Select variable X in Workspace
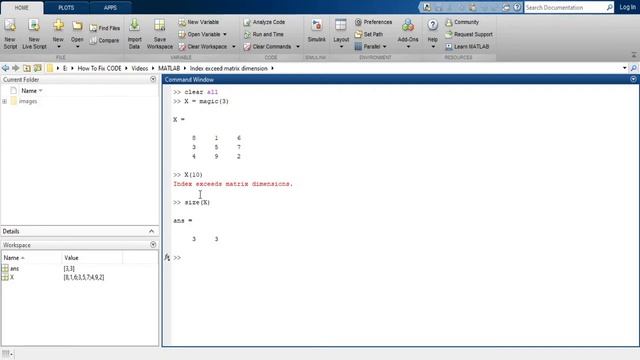 (x=12, y=277)
